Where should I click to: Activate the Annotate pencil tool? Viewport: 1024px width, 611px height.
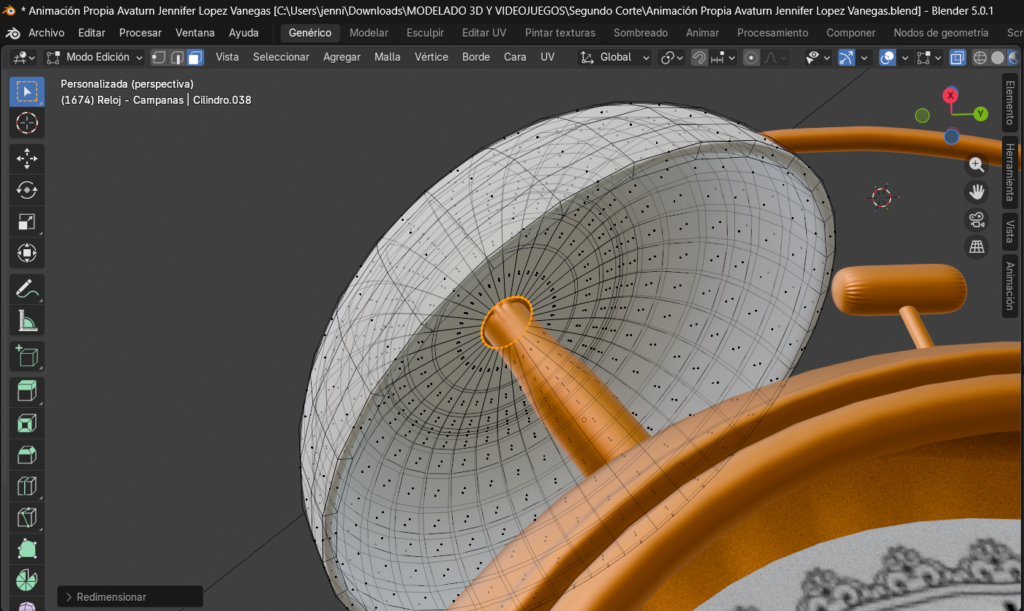pyautogui.click(x=27, y=289)
